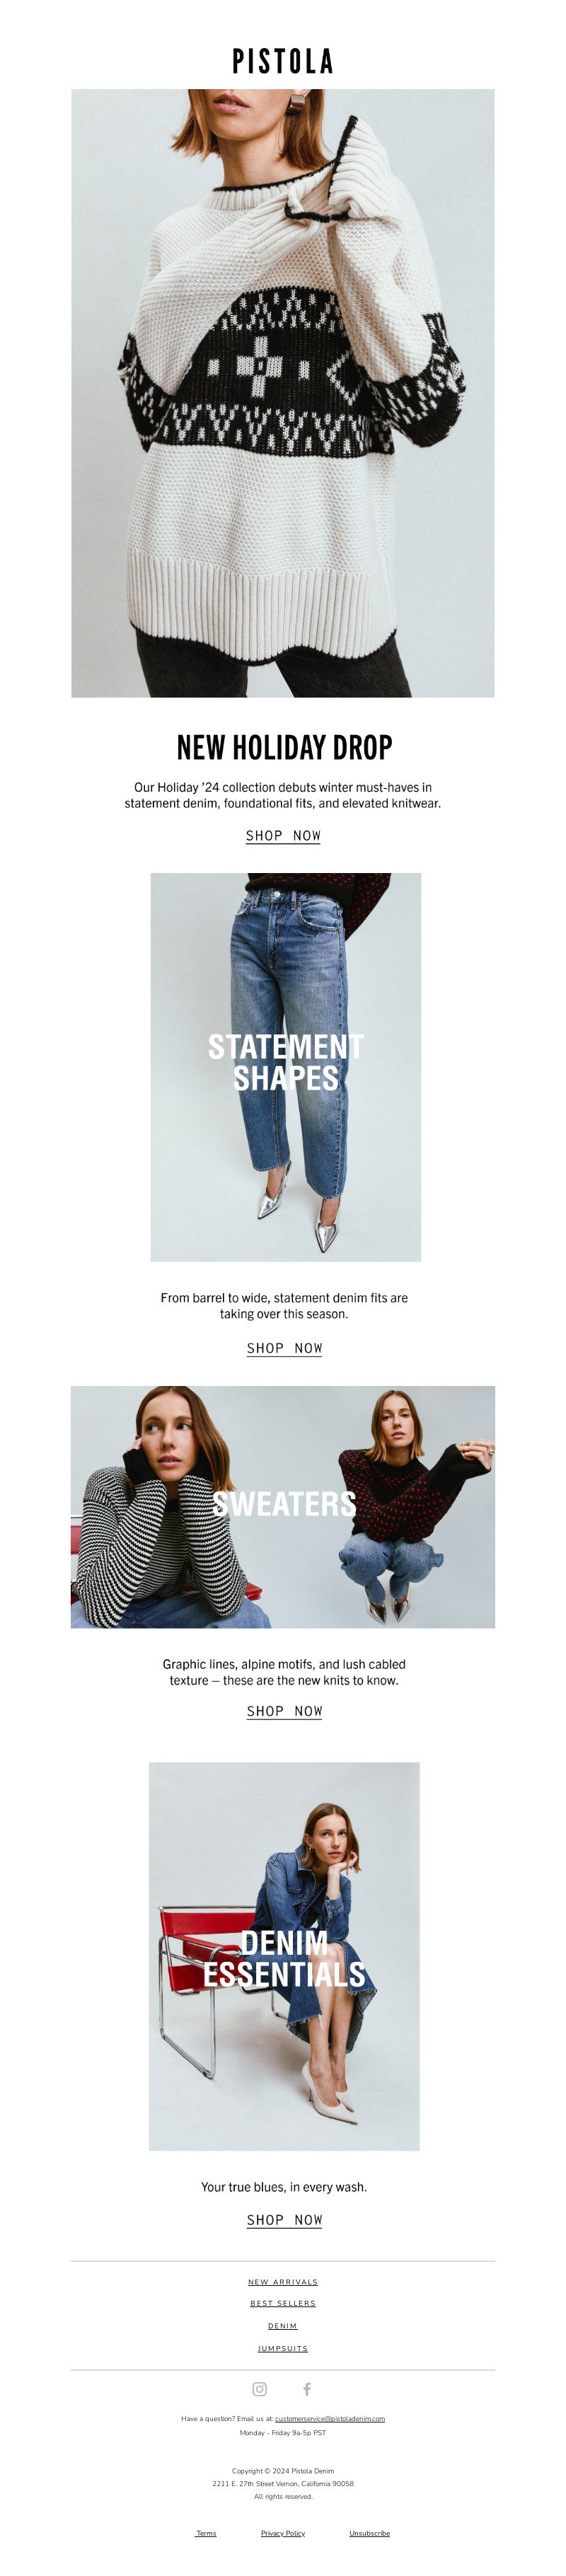Click the New Holiday Drop heading
This screenshot has height=2576, width=566.
click(x=284, y=747)
